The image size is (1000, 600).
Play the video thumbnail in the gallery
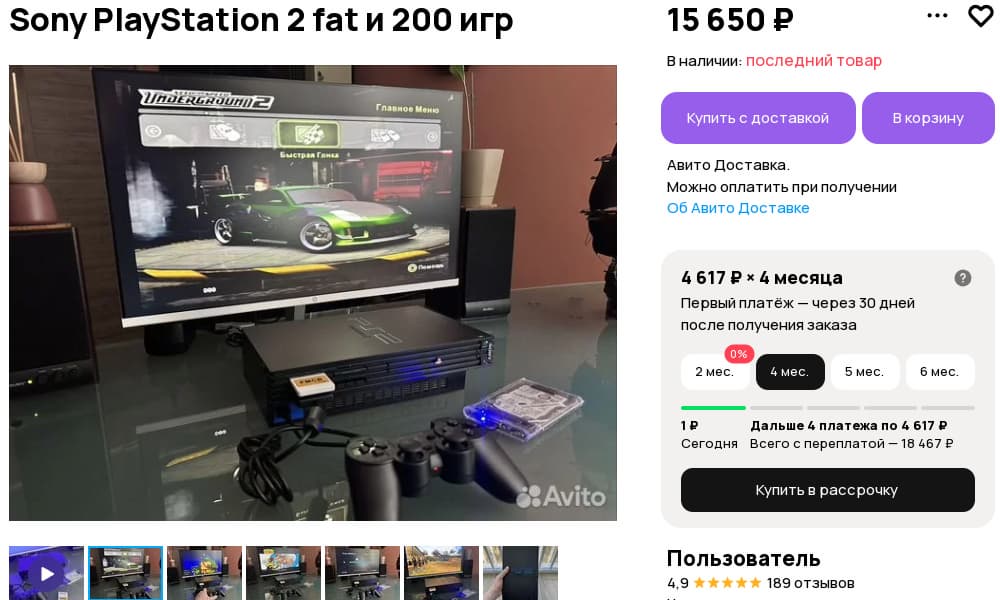47,573
